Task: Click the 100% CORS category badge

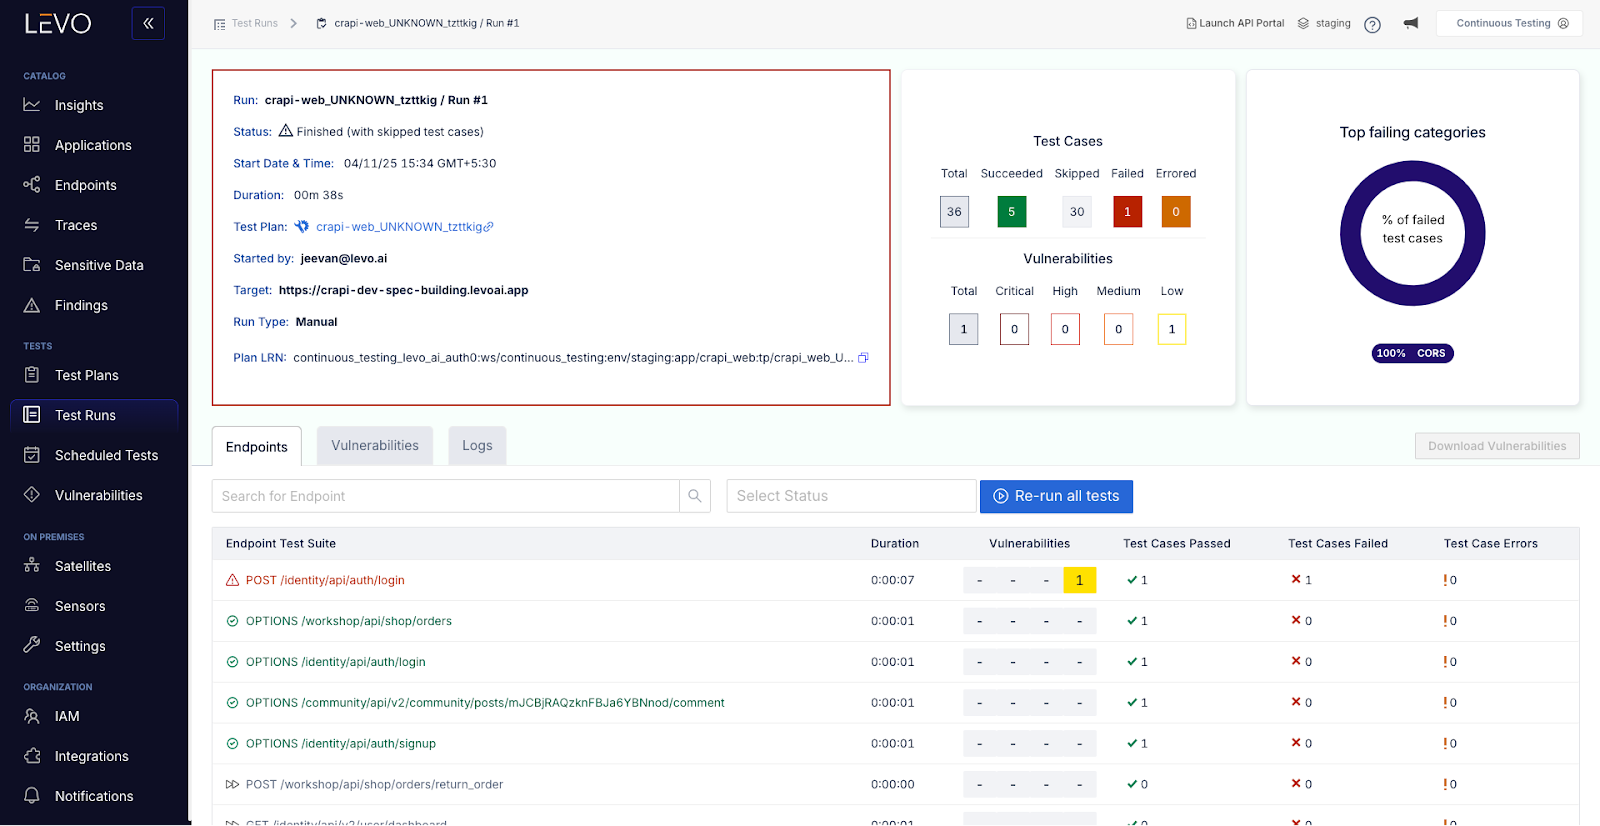Action: coord(1412,353)
